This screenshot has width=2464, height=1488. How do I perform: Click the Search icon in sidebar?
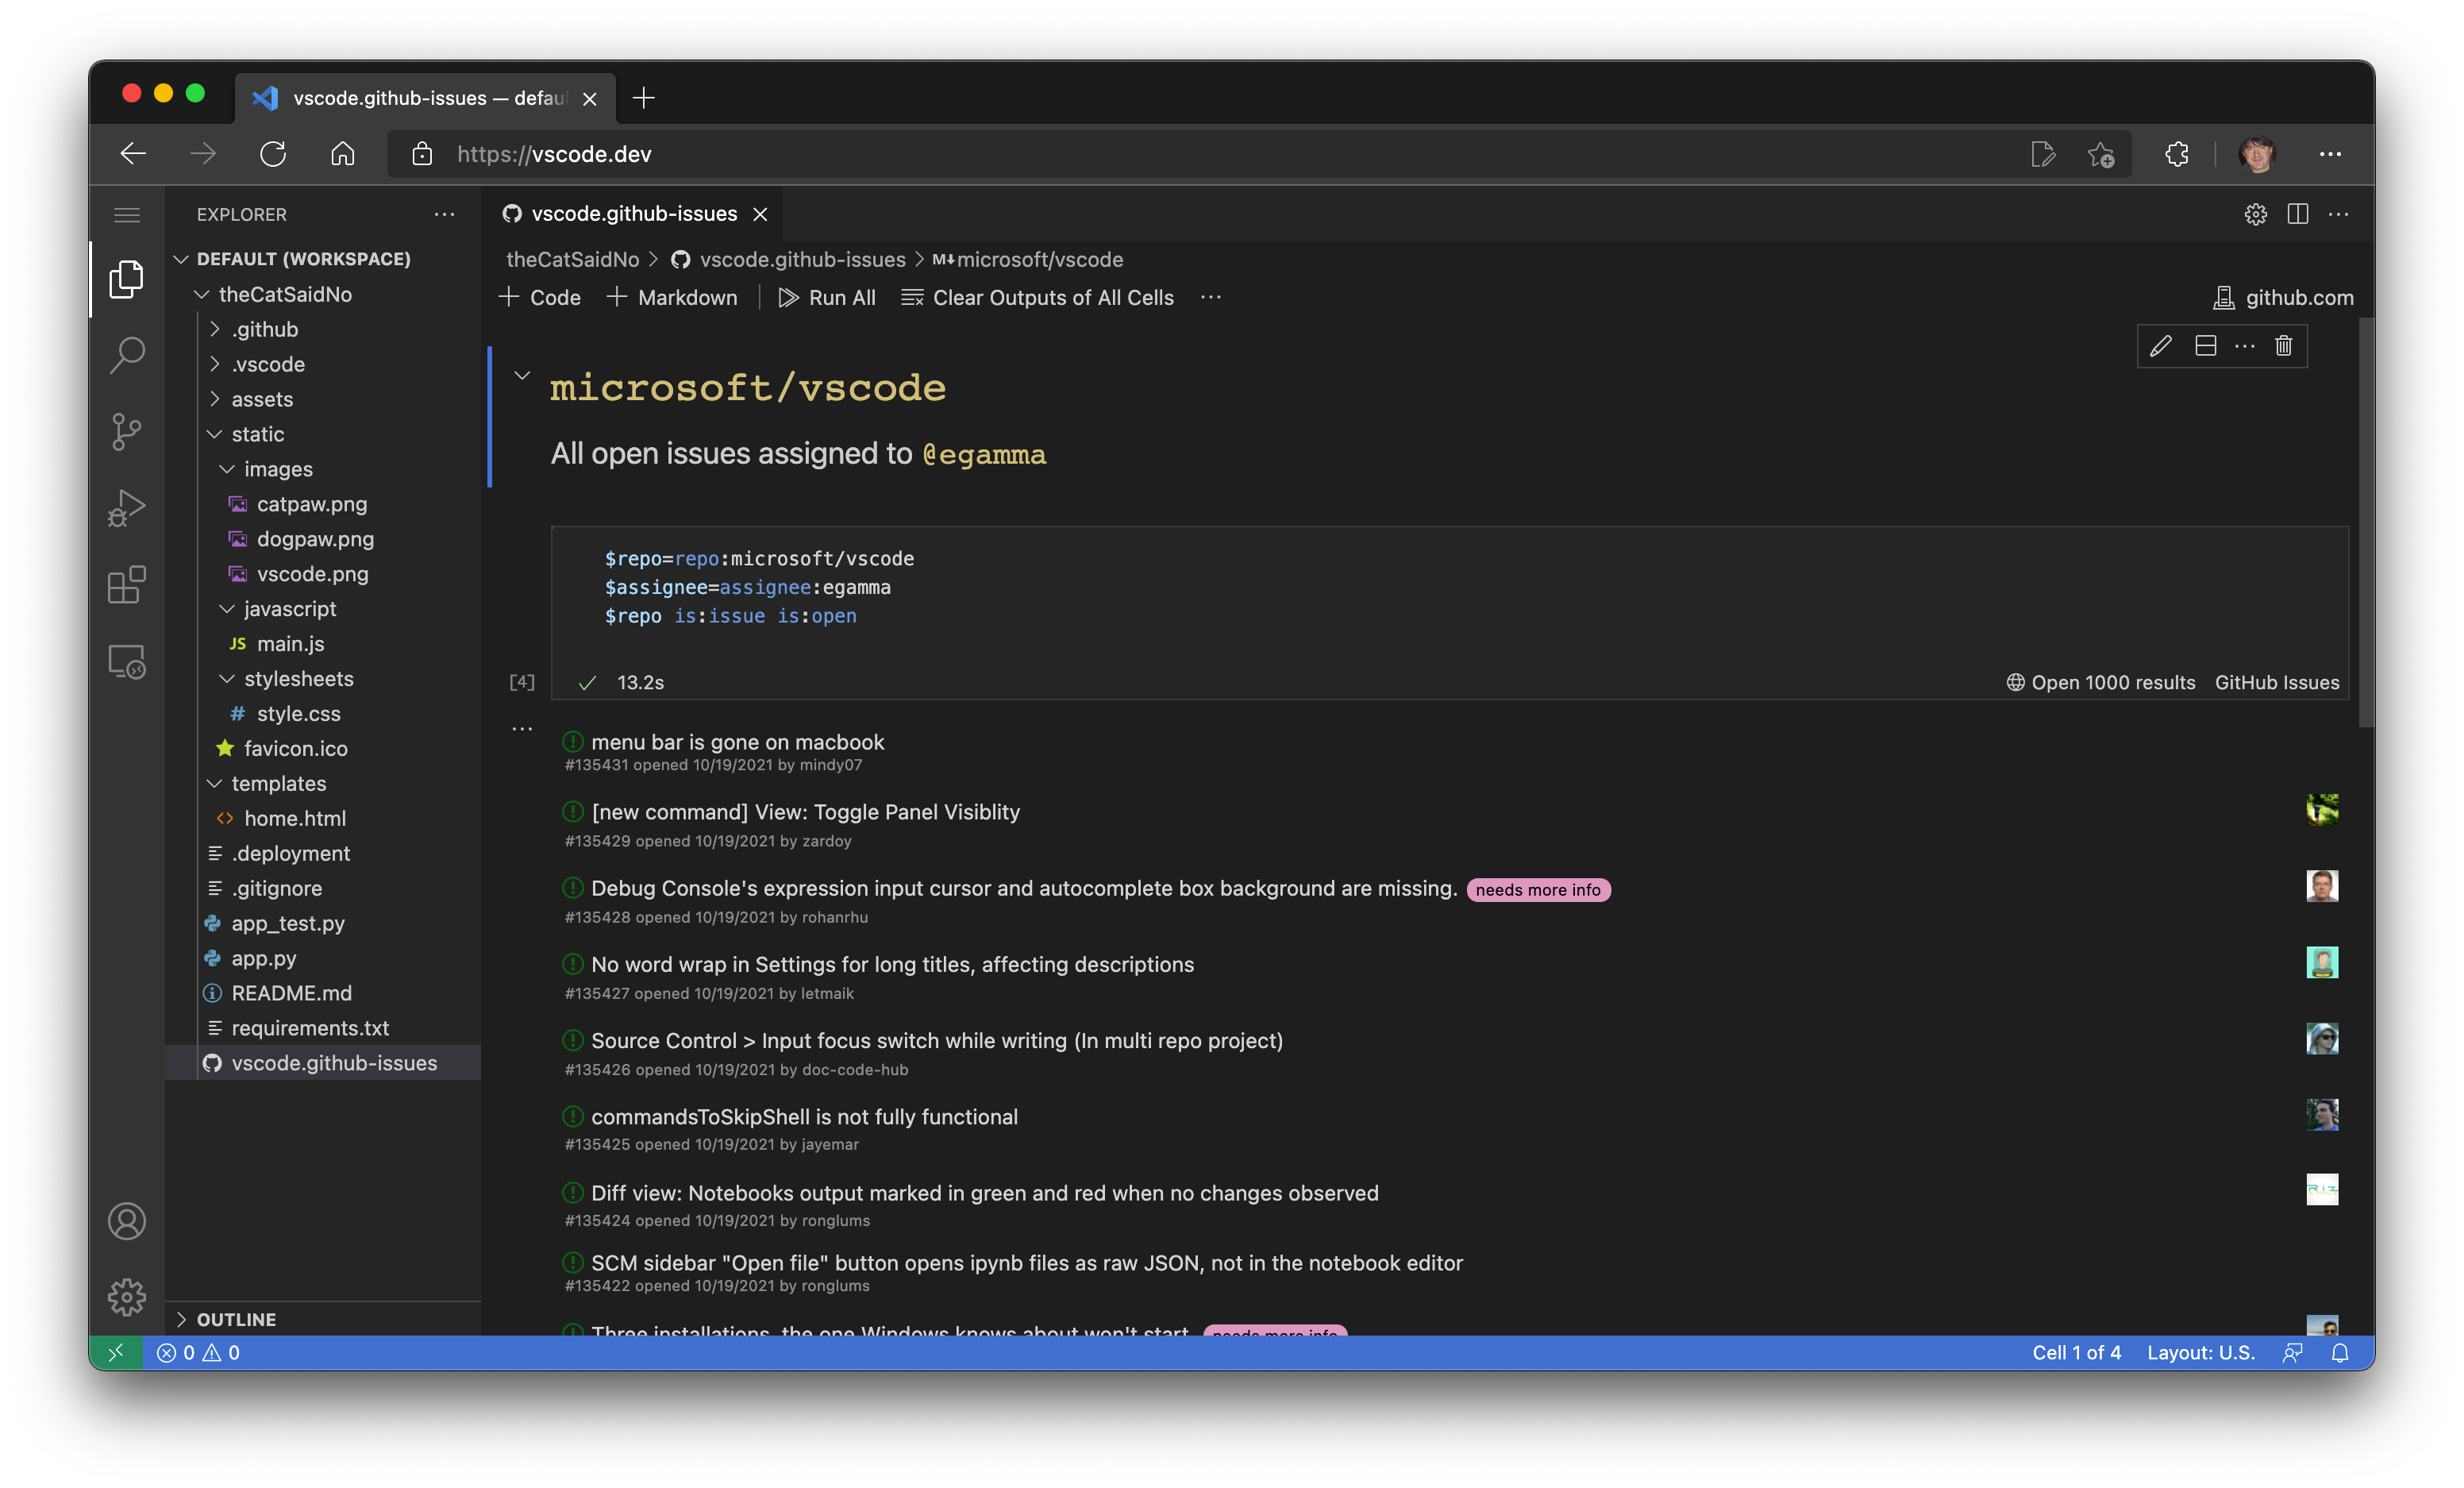pyautogui.click(x=125, y=354)
